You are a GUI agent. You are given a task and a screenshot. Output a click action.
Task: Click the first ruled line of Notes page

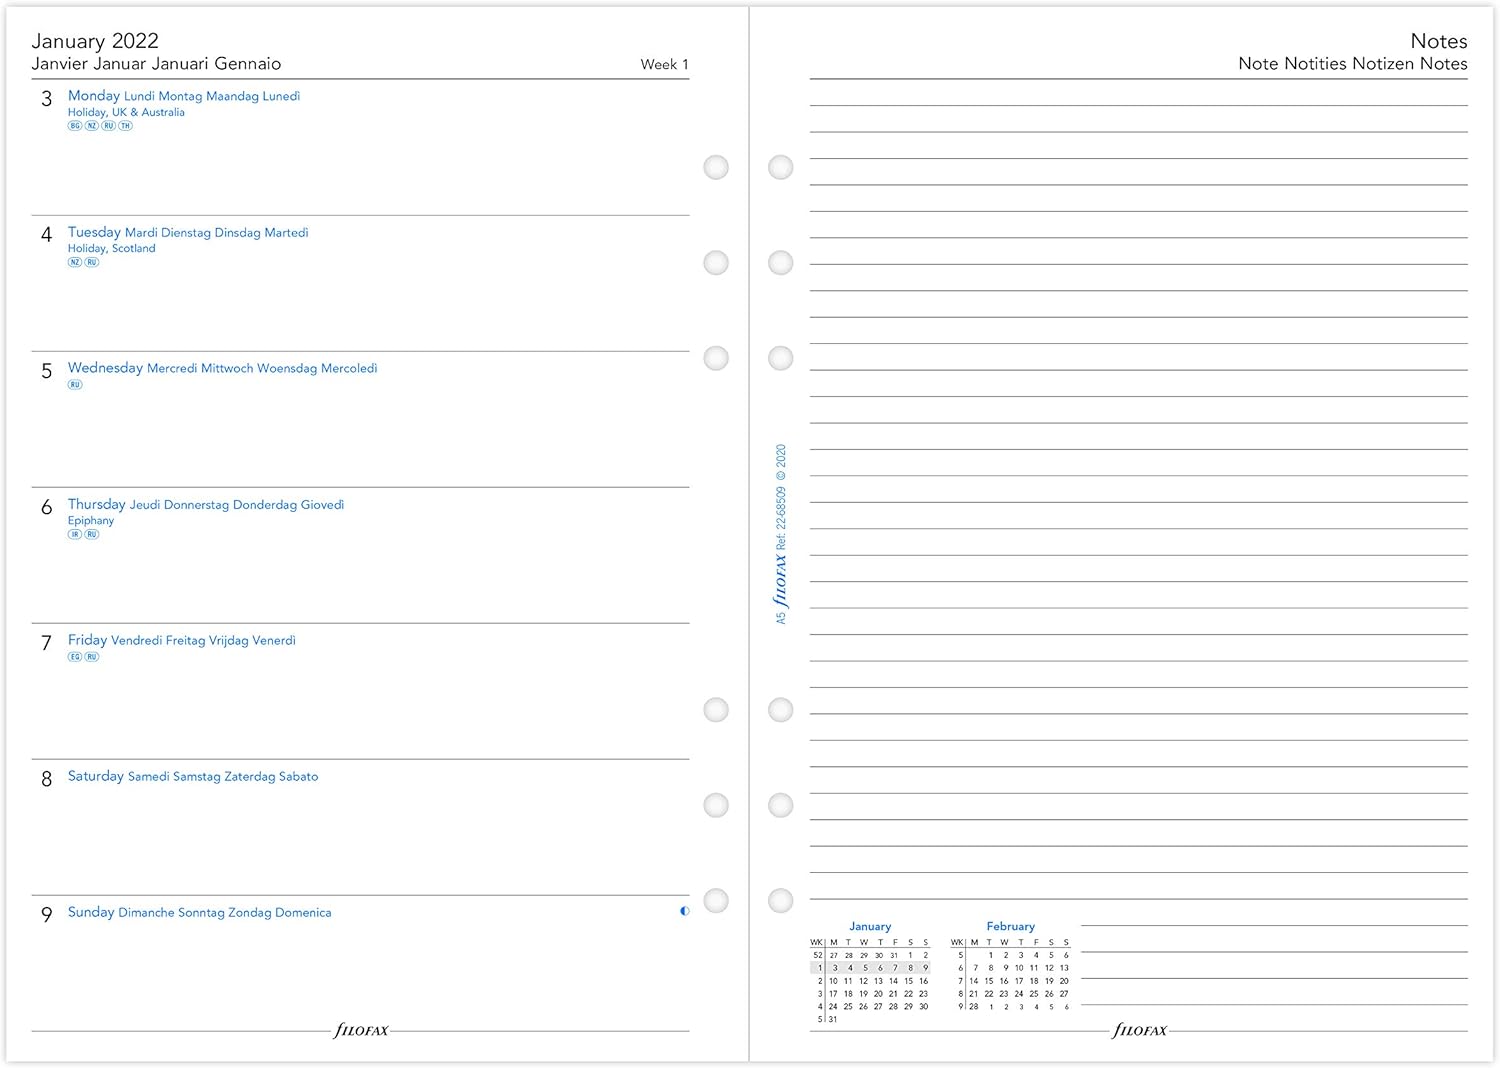tap(1138, 105)
